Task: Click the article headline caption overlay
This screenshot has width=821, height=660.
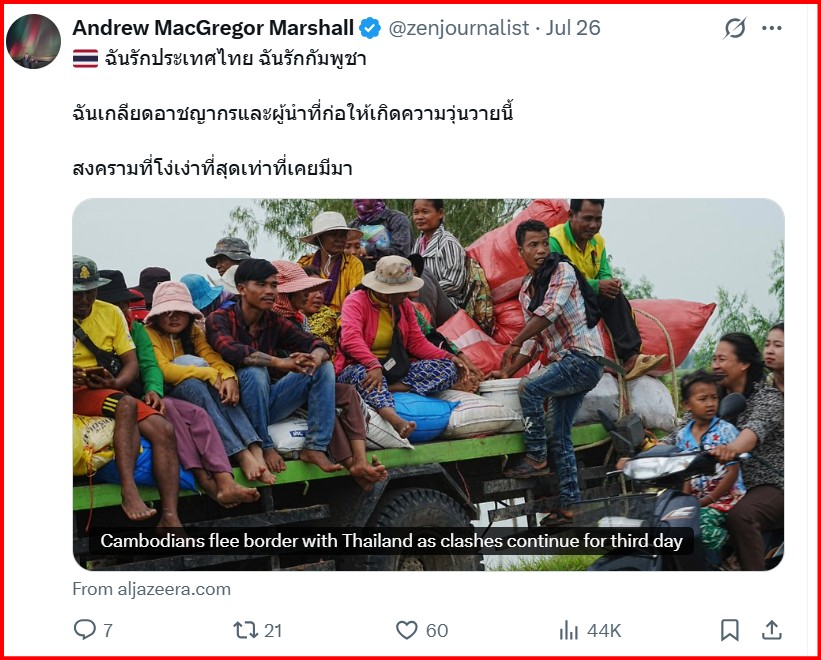Action: coord(391,541)
